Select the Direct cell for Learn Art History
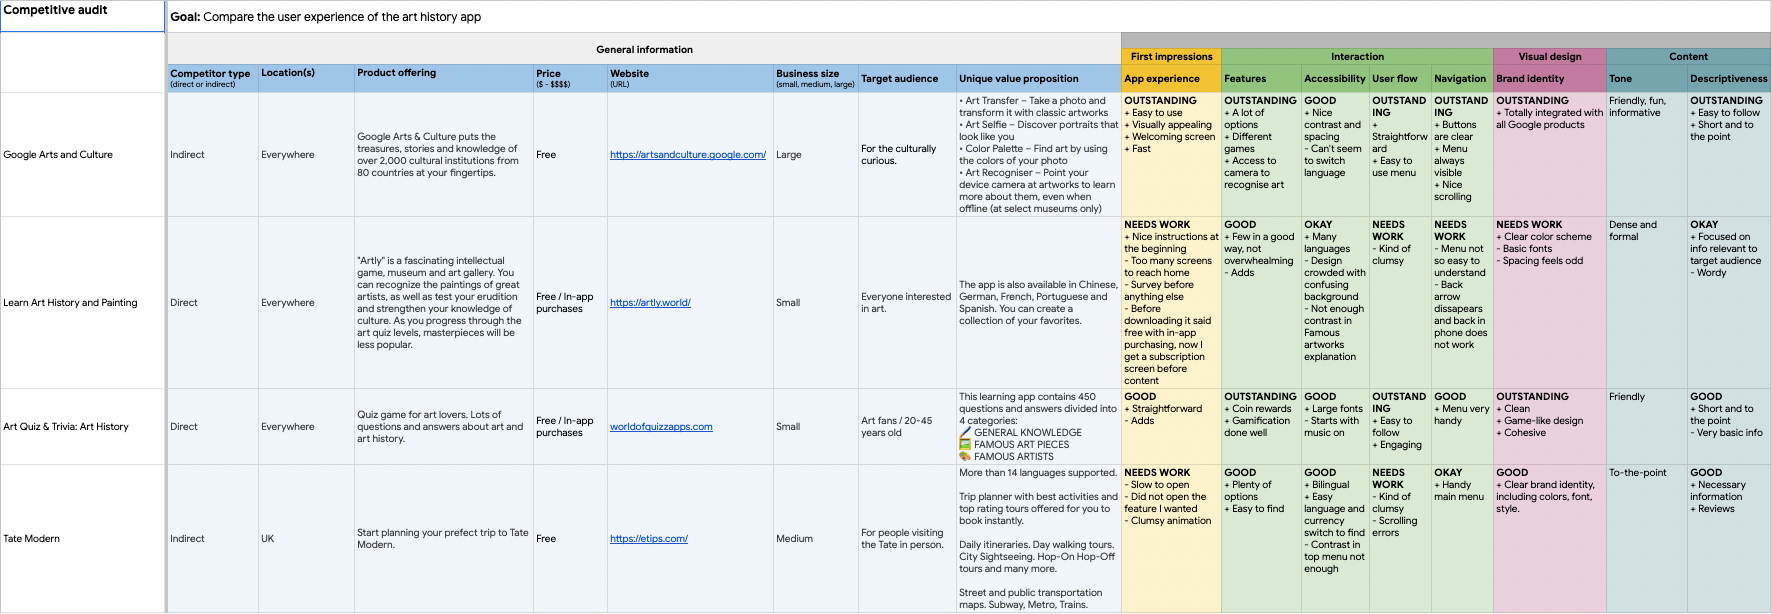1771x614 pixels. pos(213,303)
